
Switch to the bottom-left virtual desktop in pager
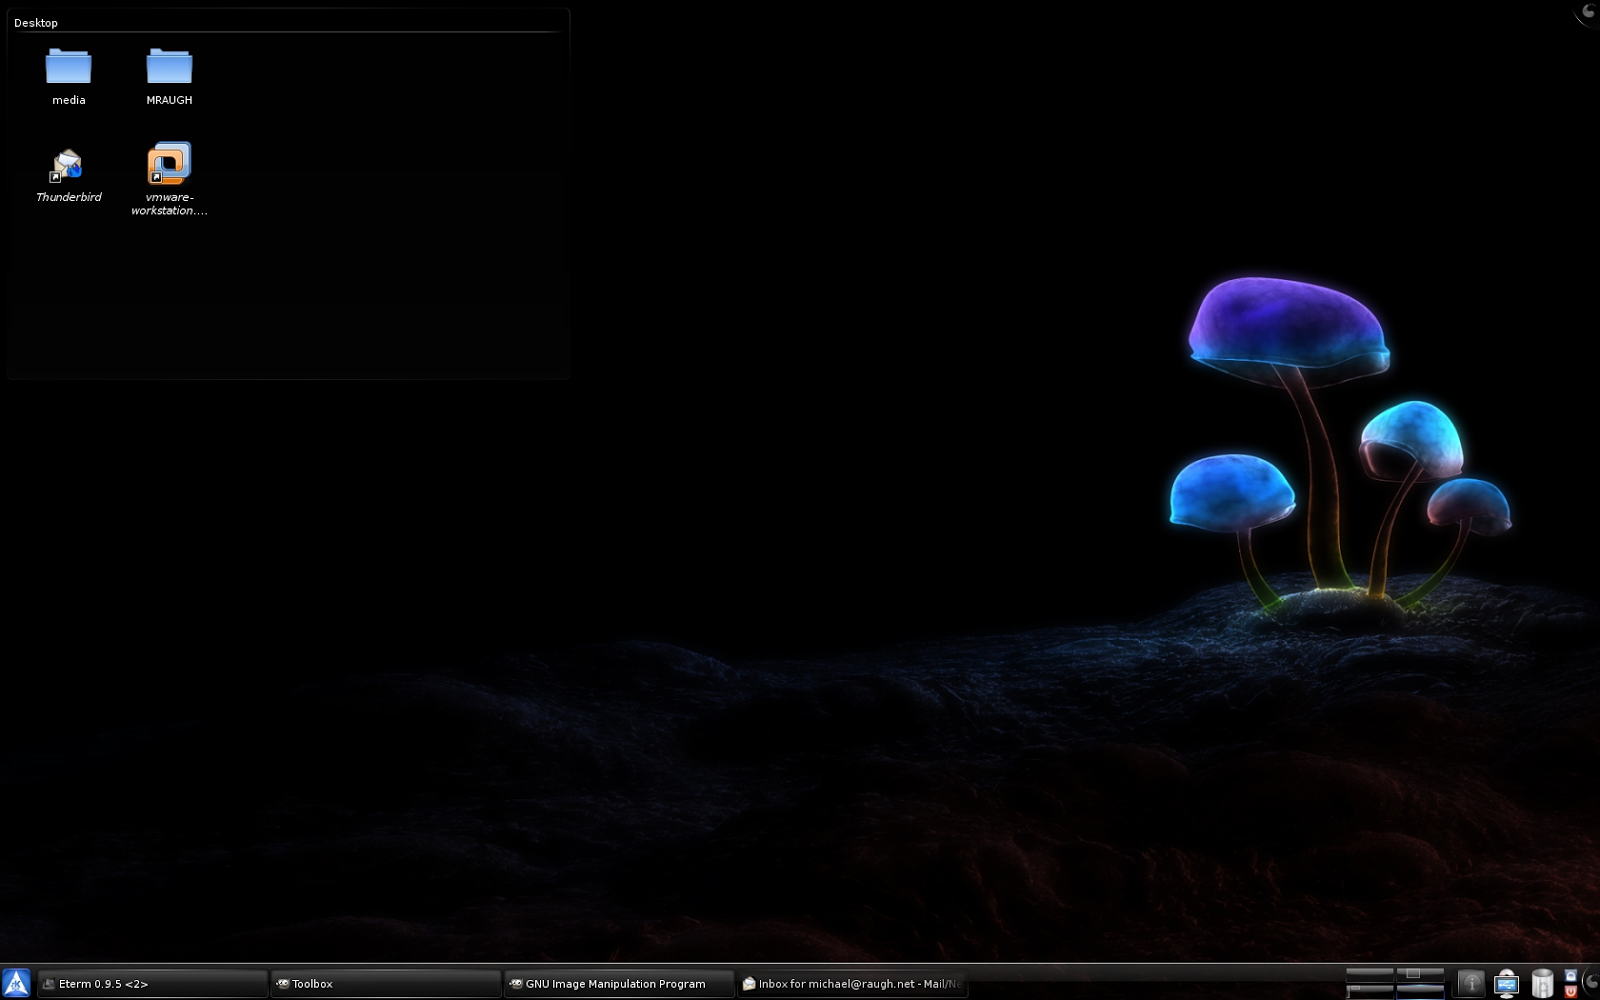[1370, 991]
